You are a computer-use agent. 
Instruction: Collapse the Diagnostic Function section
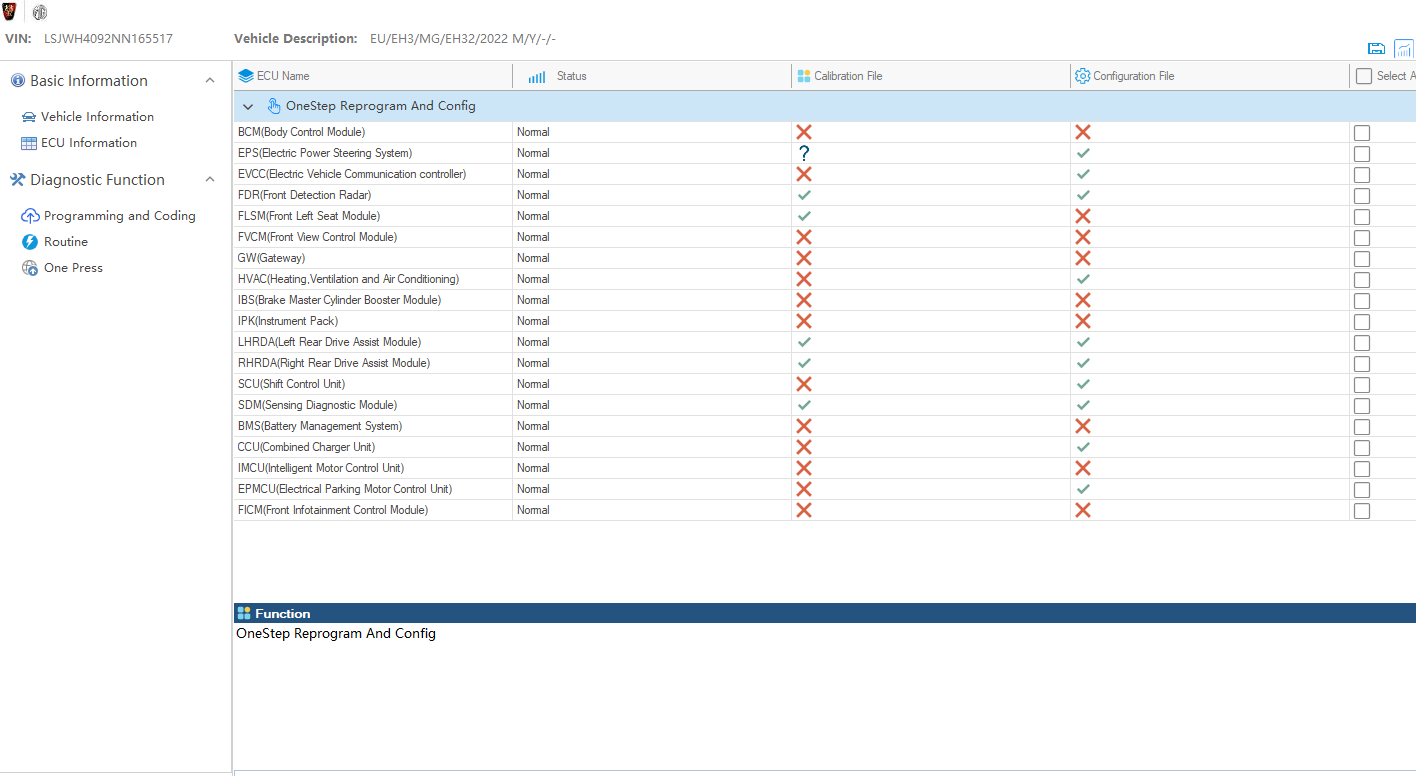coord(210,180)
